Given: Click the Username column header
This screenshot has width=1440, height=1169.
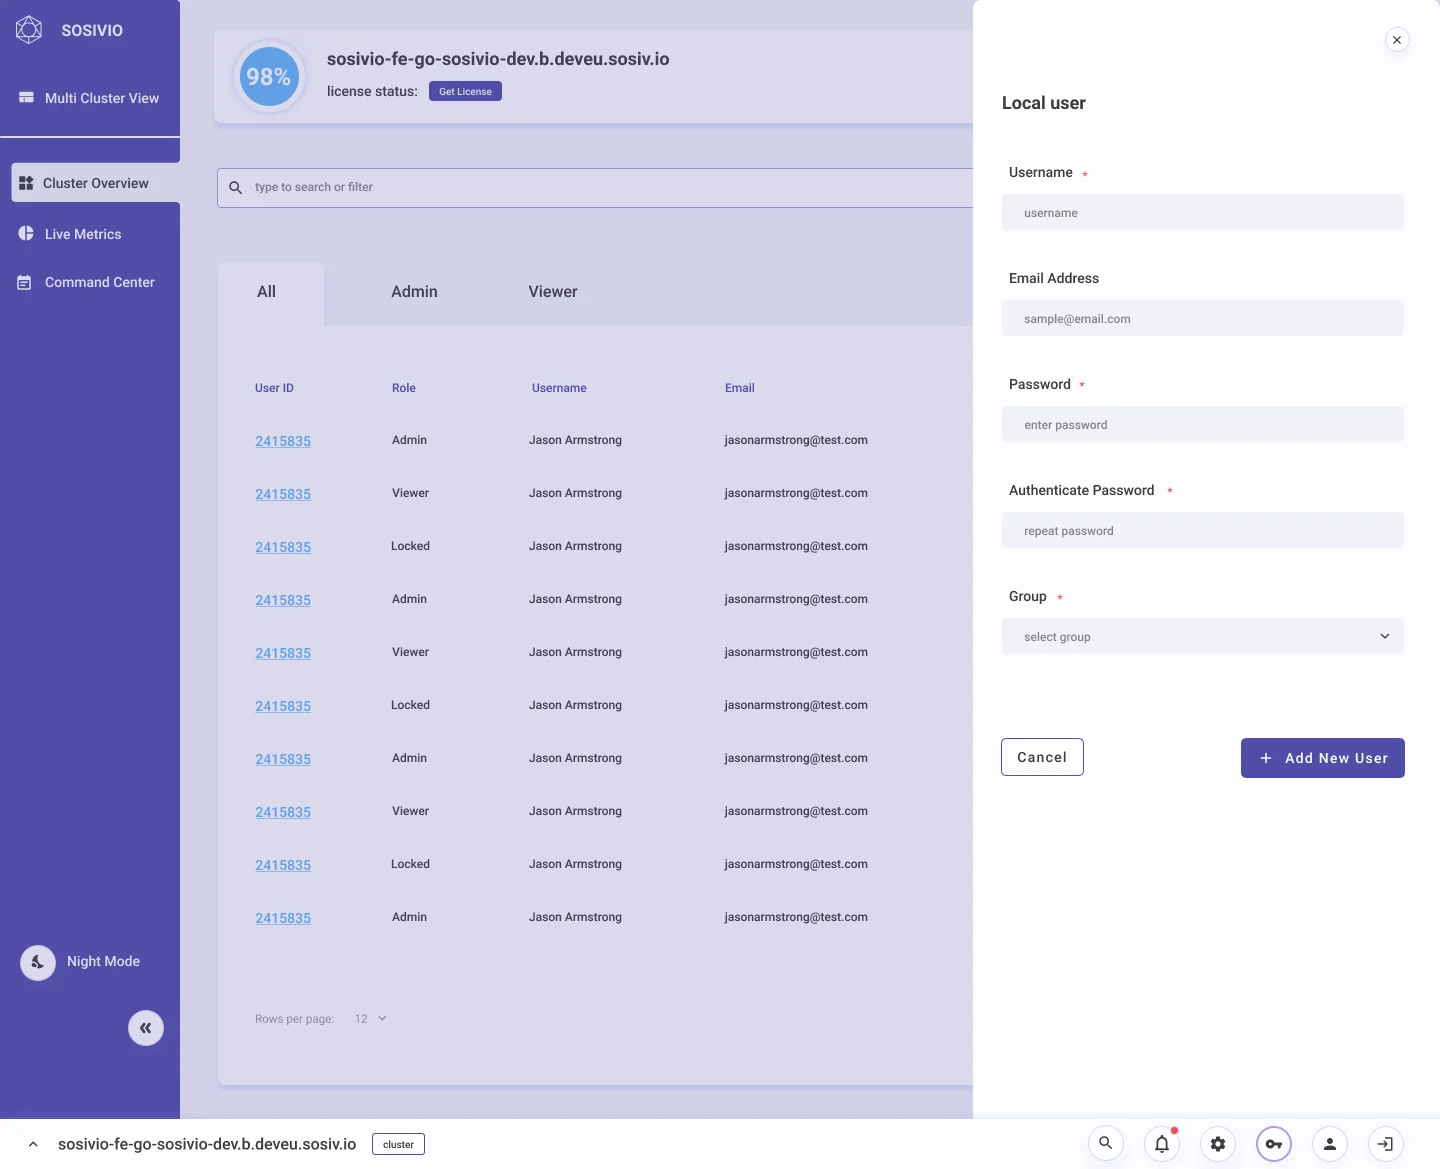Looking at the screenshot, I should [559, 388].
